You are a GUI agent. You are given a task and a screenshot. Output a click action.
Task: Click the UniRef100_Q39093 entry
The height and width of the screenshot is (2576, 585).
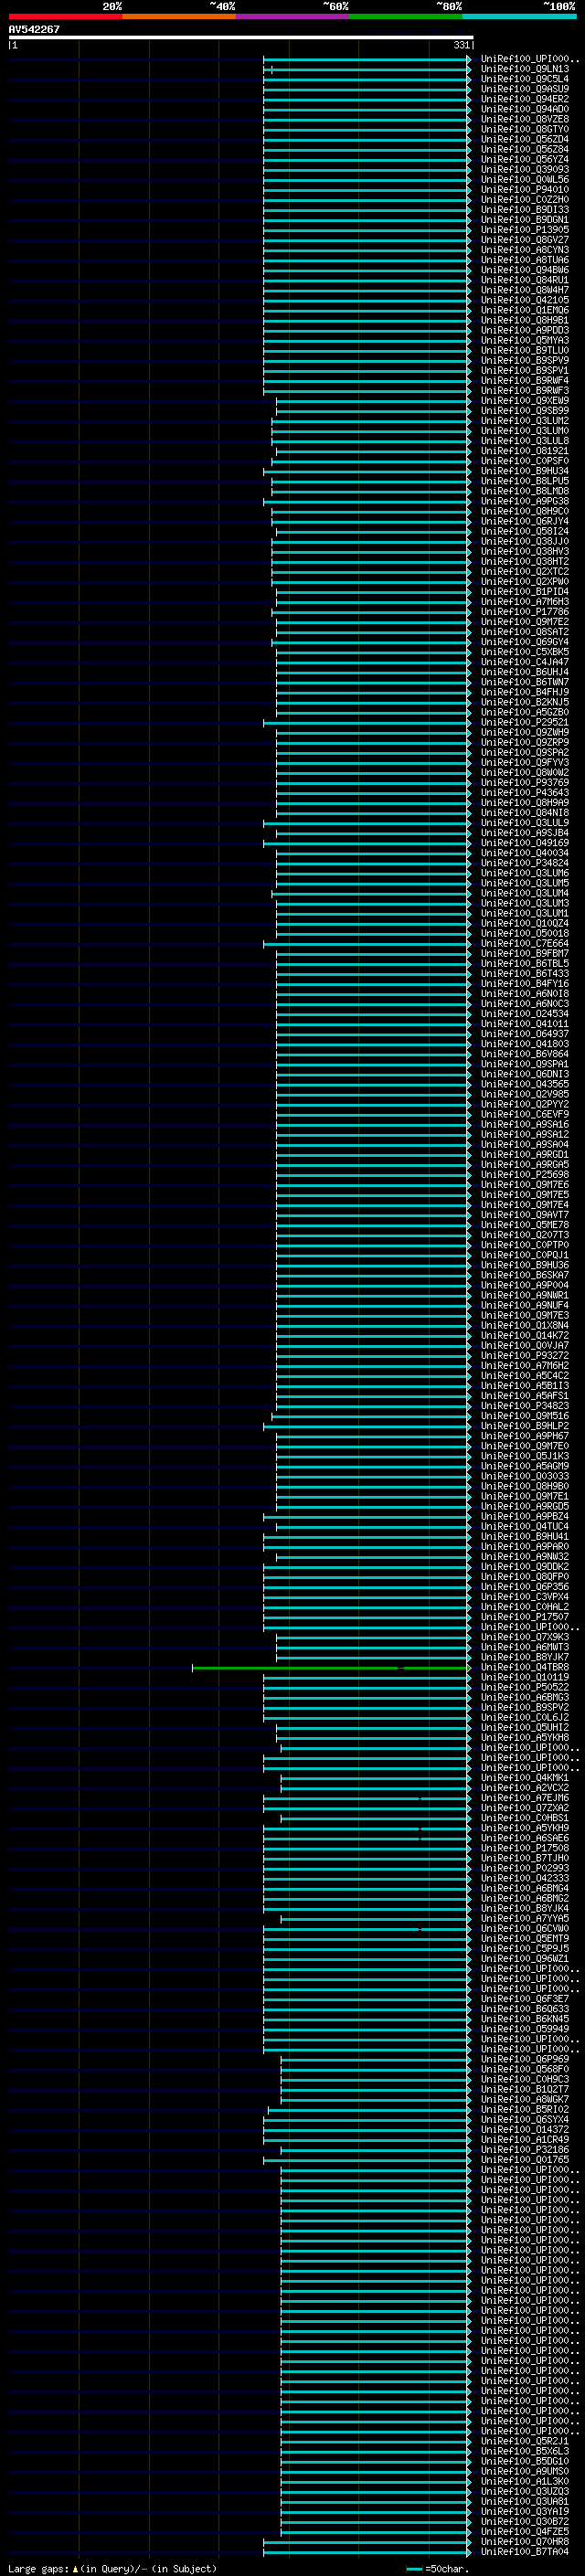click(525, 169)
